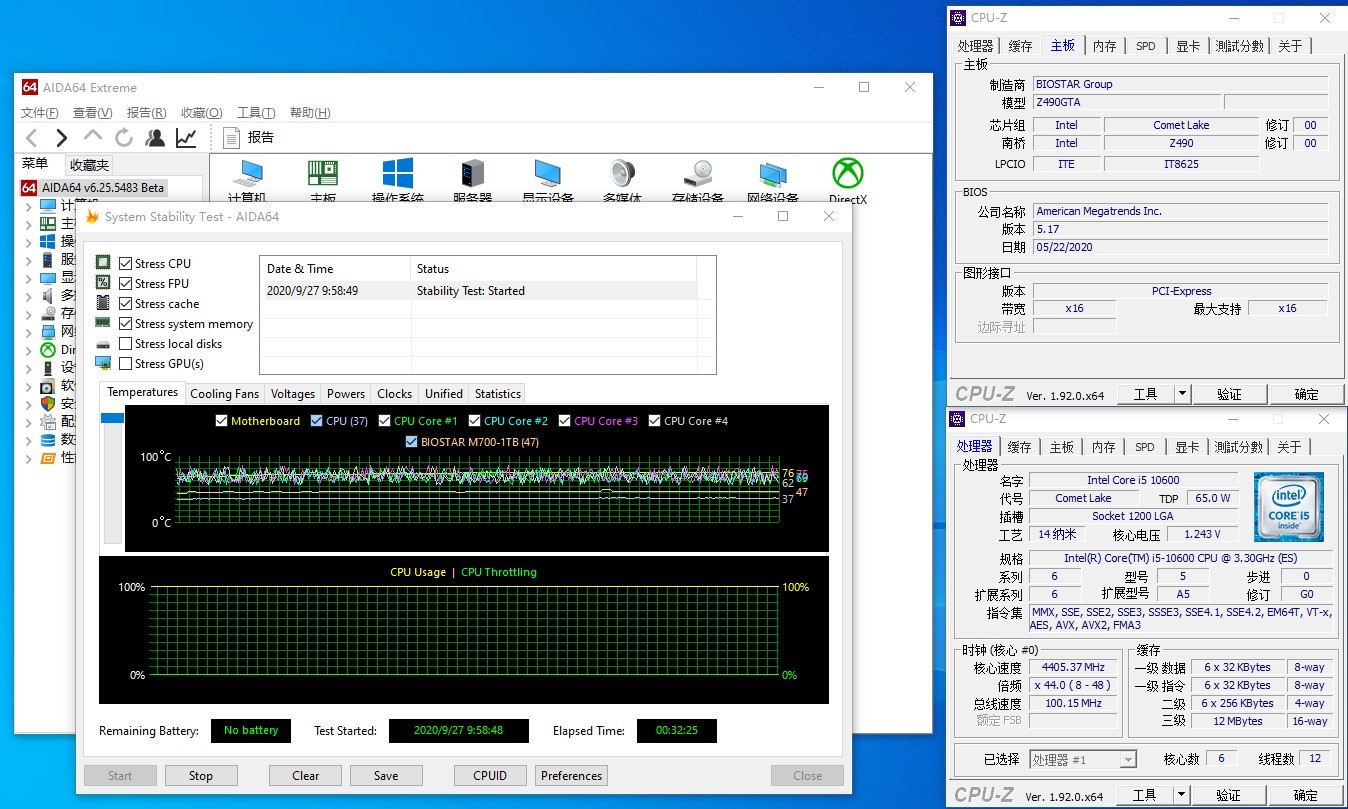Disable the Stress cache checkbox

(125, 303)
